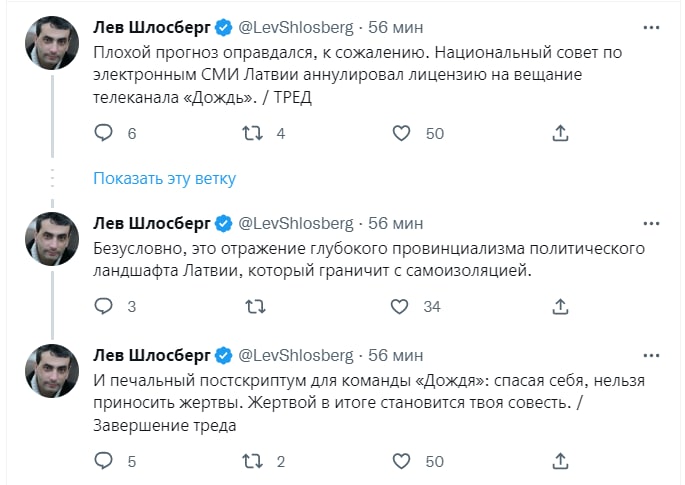Image resolution: width=685 pixels, height=485 pixels.
Task: Open more options on the last tweet
Action: [x=651, y=355]
